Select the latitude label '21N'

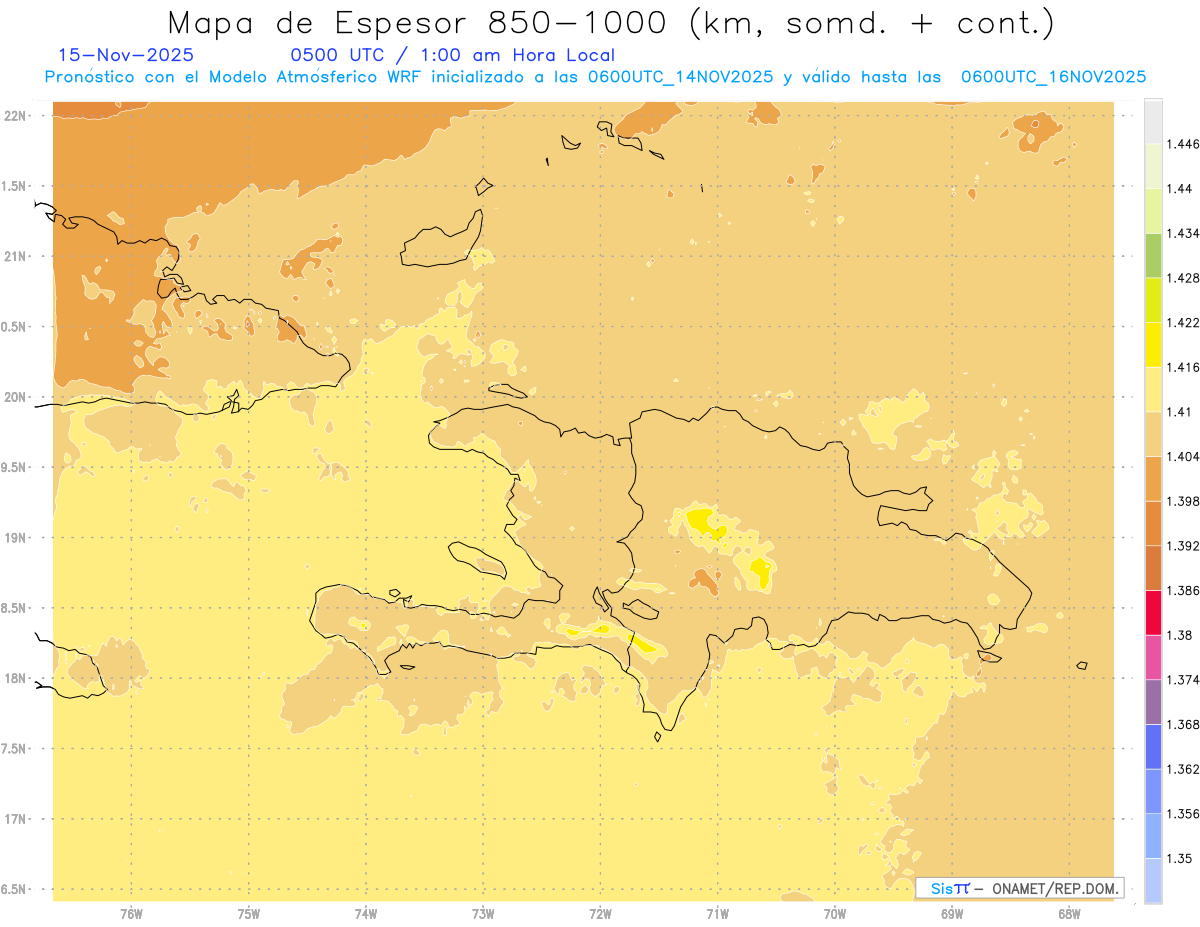15,256
